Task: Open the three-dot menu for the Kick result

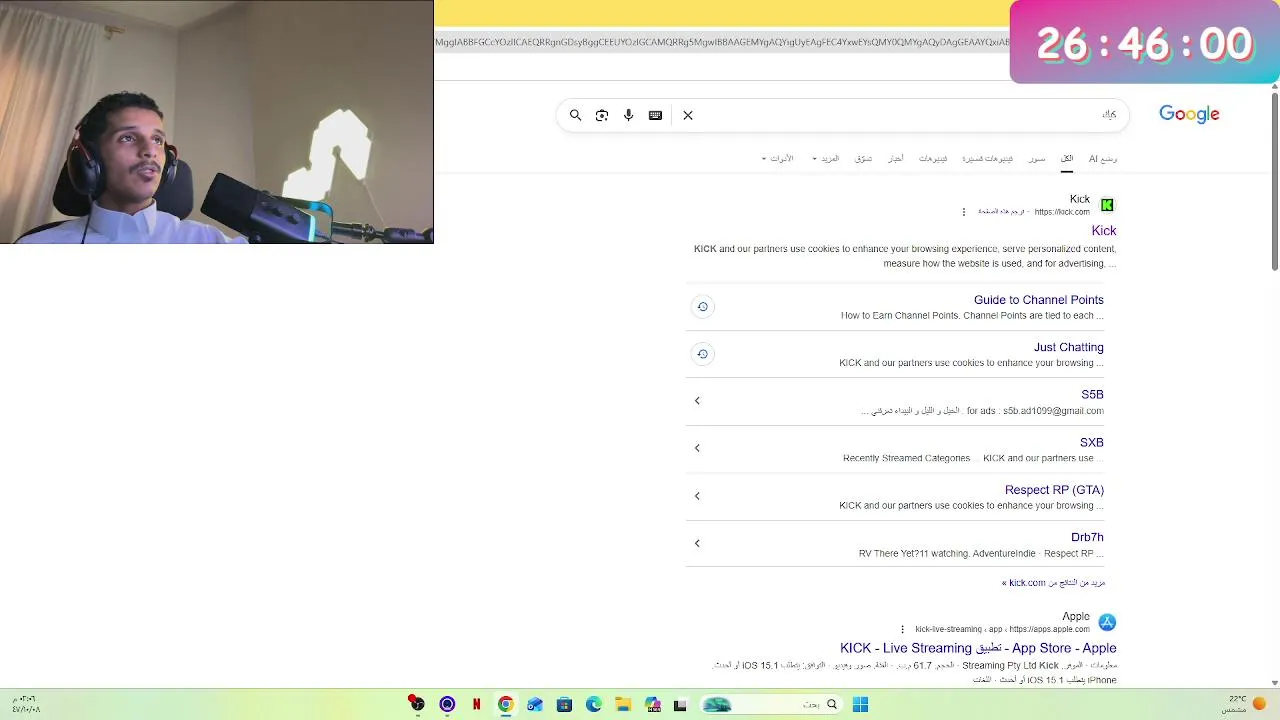Action: pos(964,212)
